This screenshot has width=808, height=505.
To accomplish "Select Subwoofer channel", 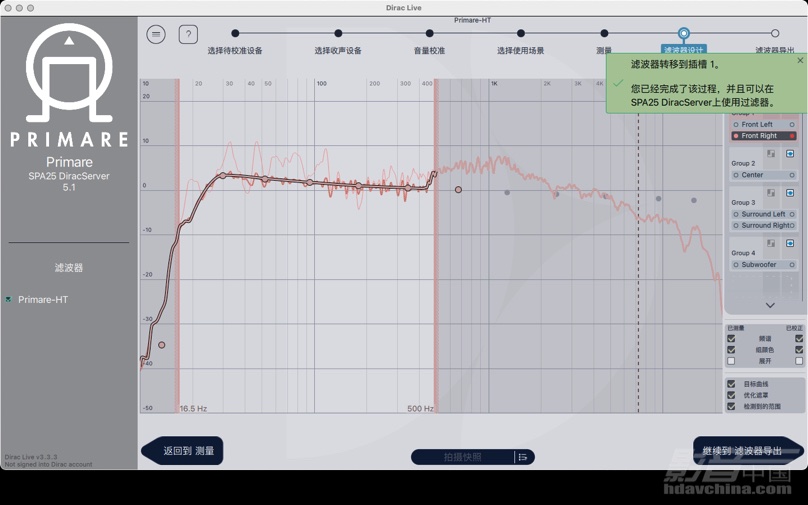I will [763, 265].
